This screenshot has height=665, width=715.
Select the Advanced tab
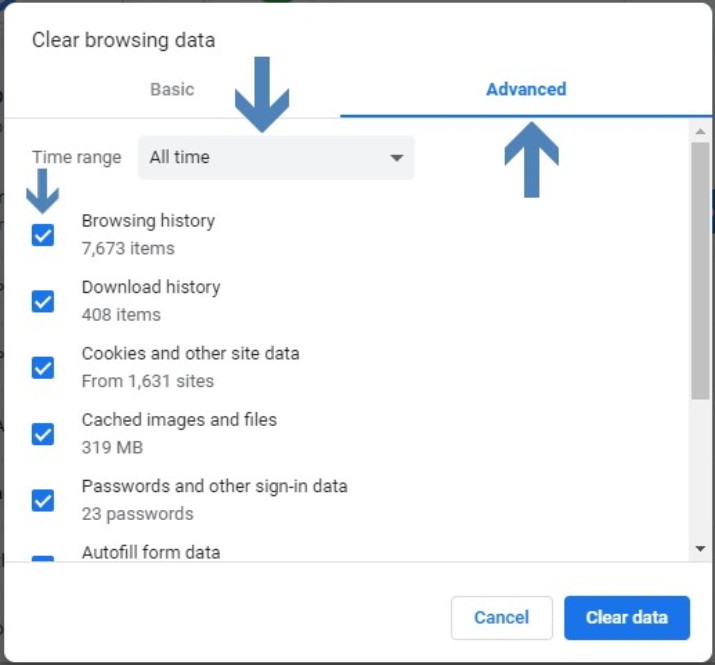click(526, 89)
